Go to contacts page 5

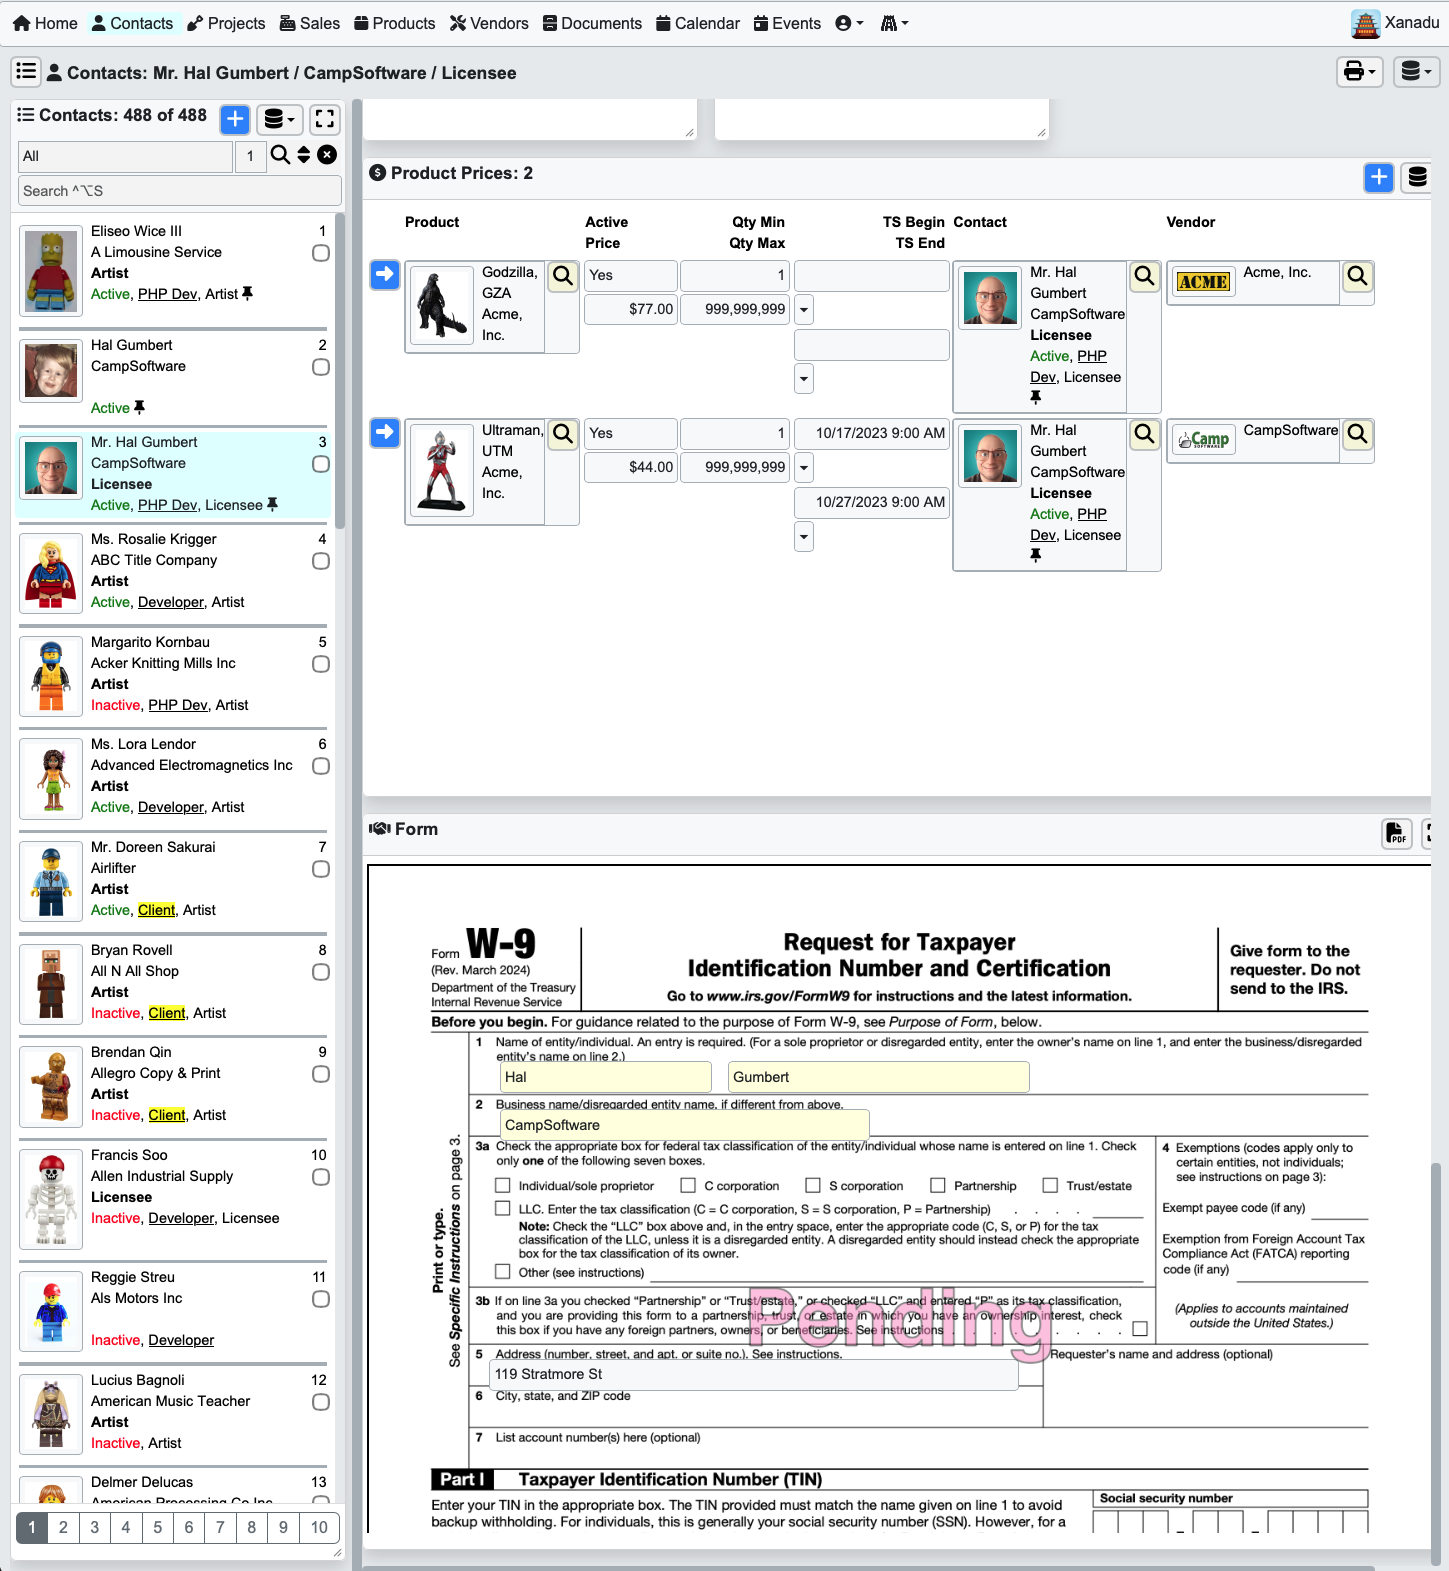coord(157,1527)
